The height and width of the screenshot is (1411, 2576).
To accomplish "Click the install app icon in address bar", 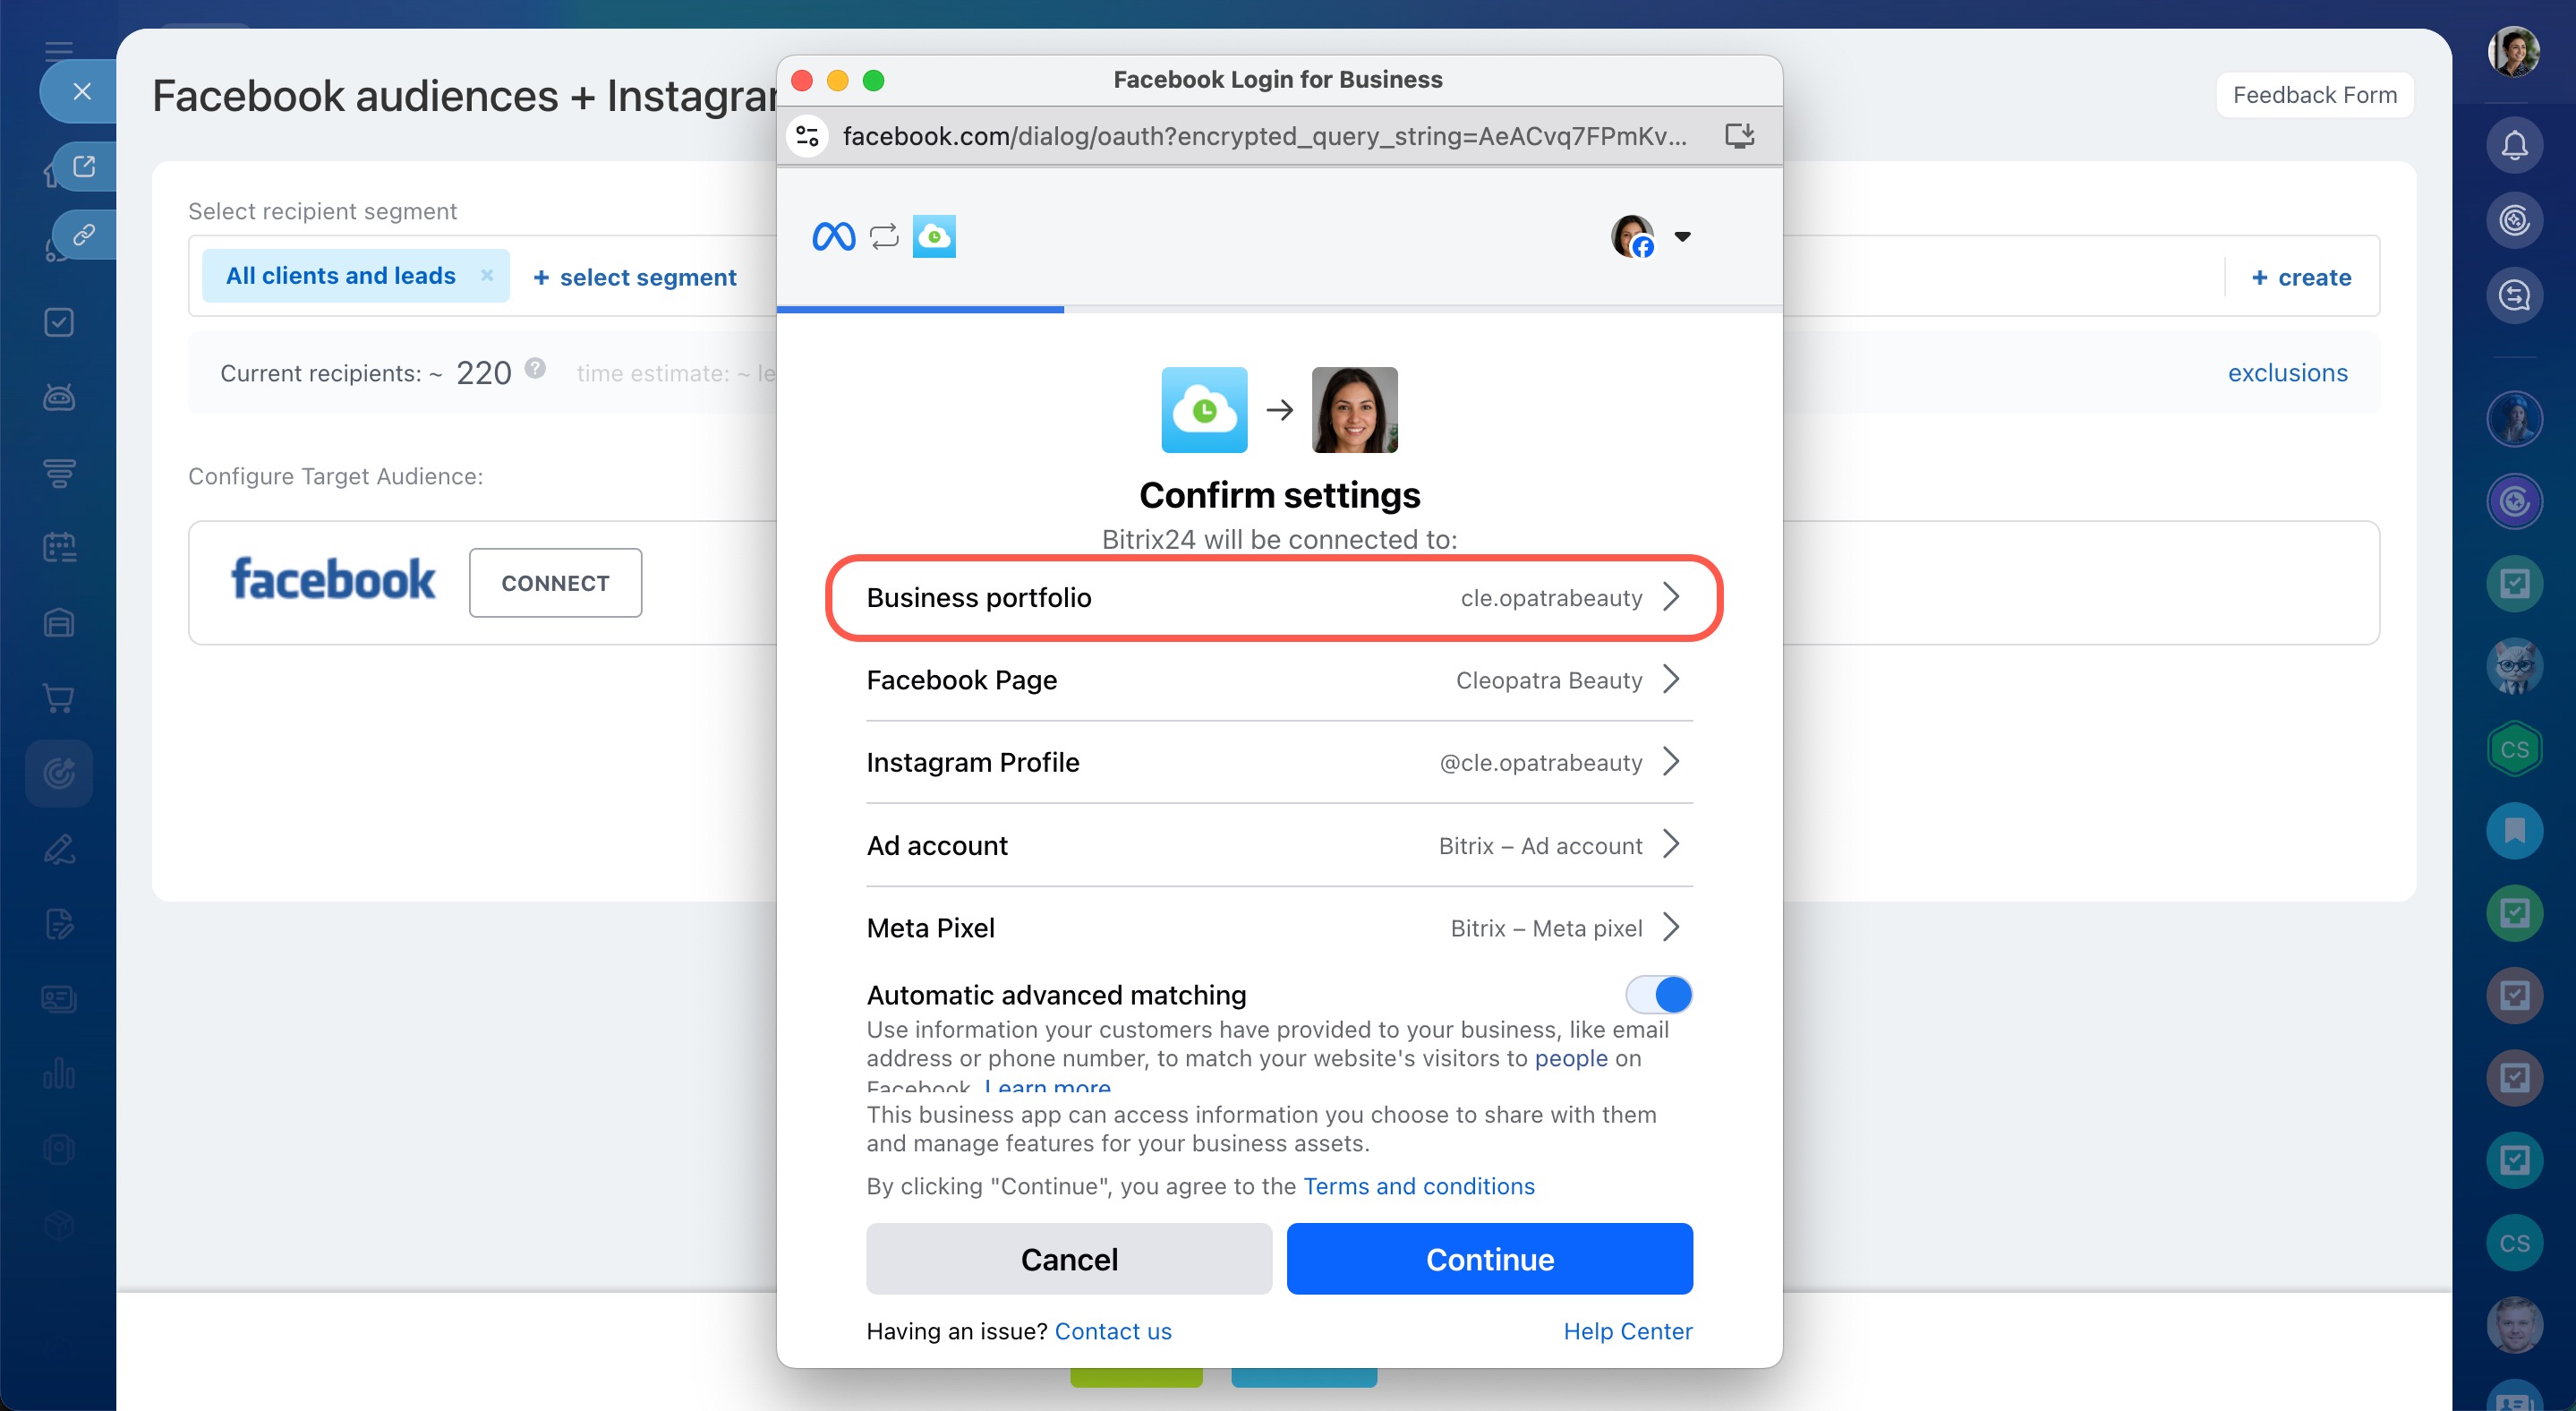I will coord(1739,136).
